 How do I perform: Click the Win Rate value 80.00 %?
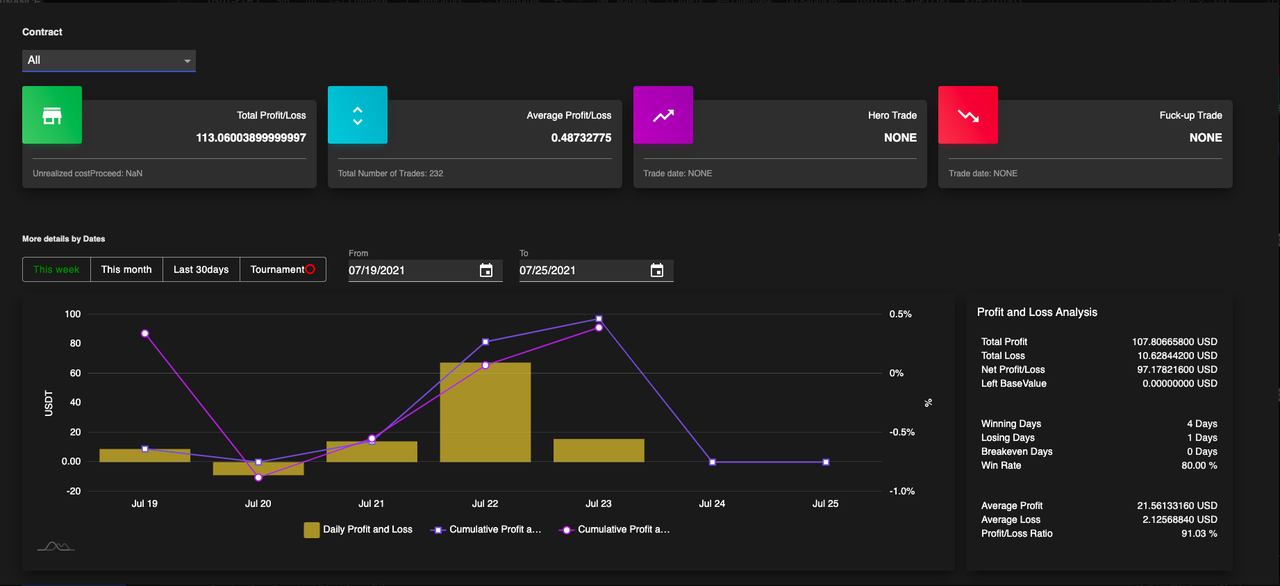(1199, 466)
